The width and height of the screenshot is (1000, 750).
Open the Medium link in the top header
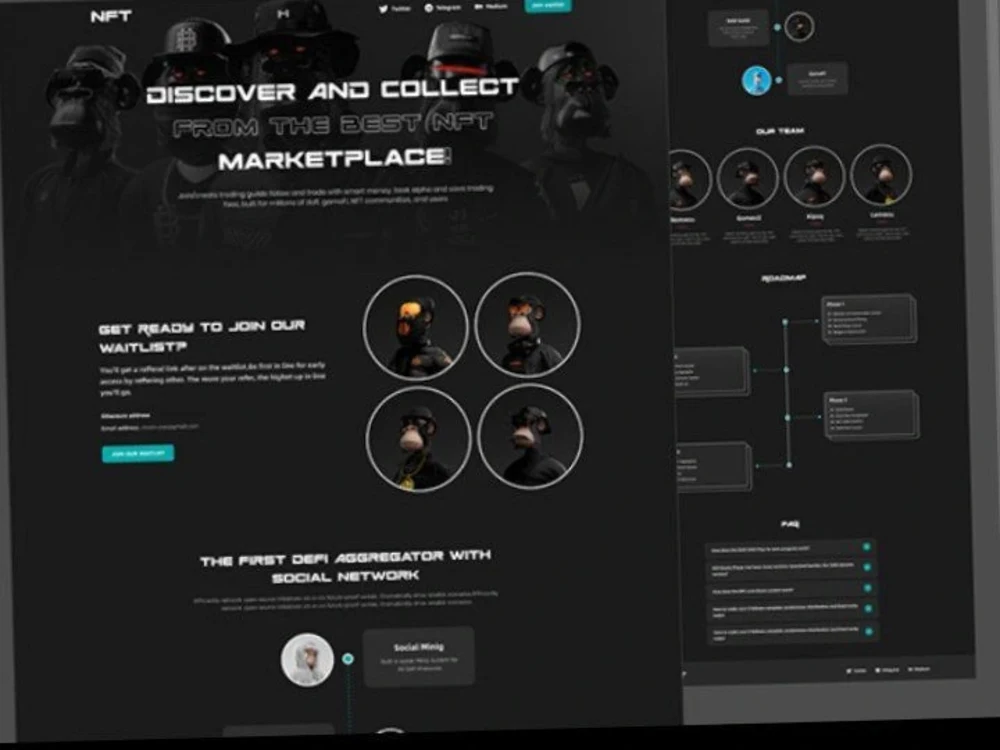tap(491, 6)
